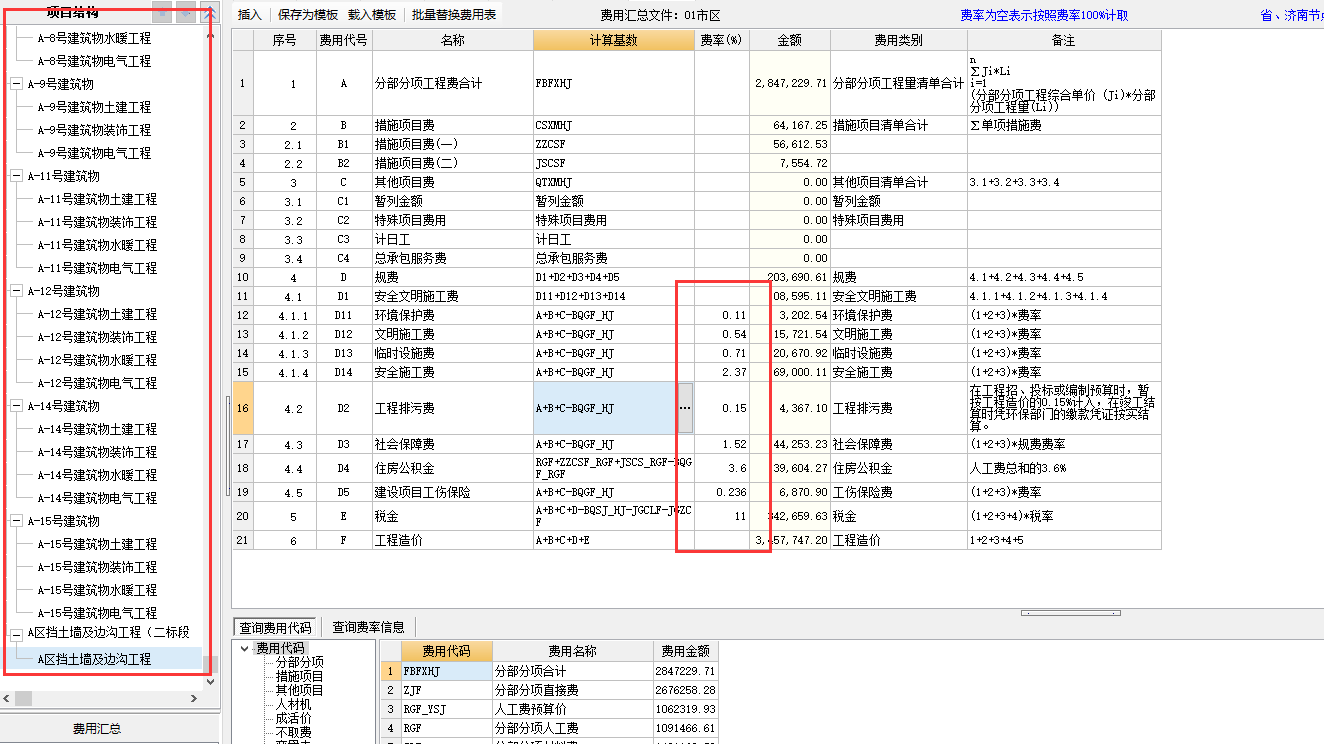Screen dimensions: 1324x744
Task: Collapse the A-9号建筑物 tree node
Action: tap(17, 84)
